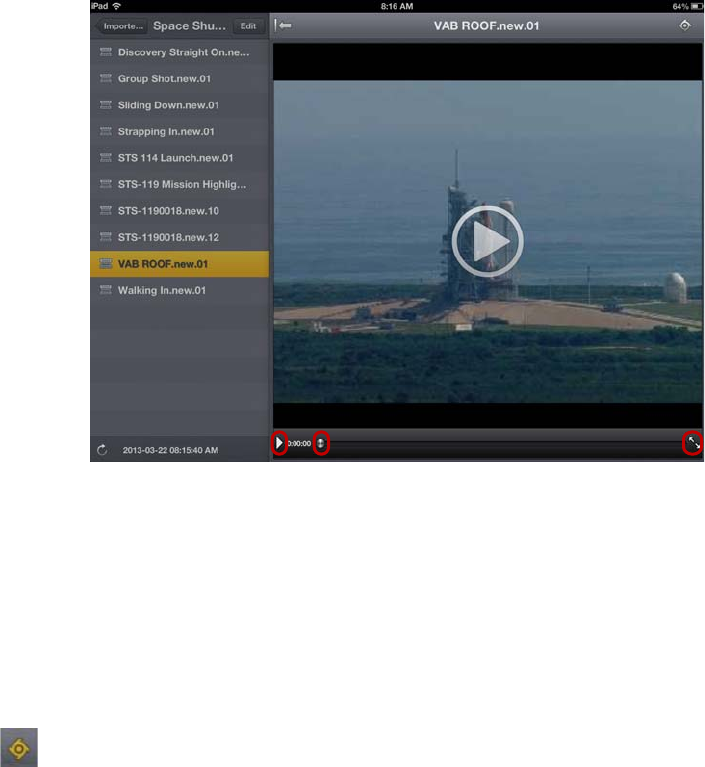Select the Group Shot.new.01 clip
This screenshot has width=705, height=767.
tap(180, 79)
